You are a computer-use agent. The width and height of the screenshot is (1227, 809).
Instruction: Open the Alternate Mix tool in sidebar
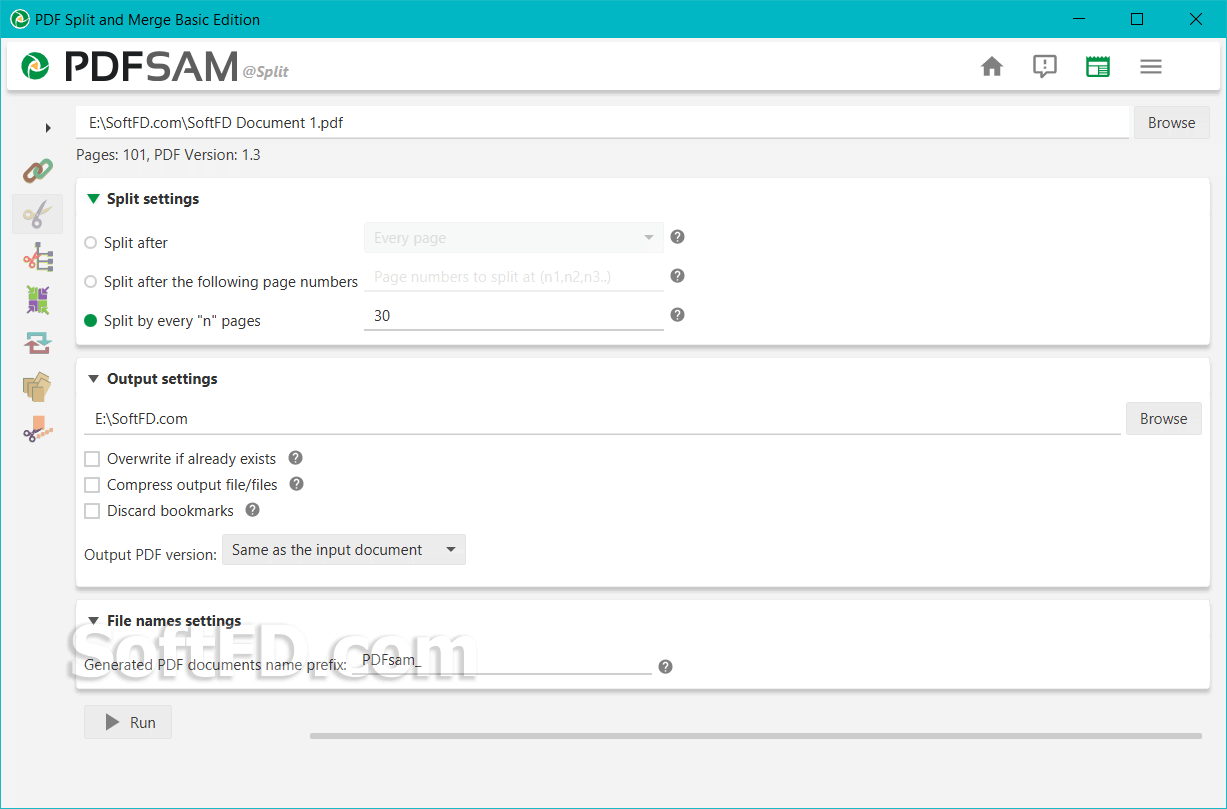[x=37, y=300]
